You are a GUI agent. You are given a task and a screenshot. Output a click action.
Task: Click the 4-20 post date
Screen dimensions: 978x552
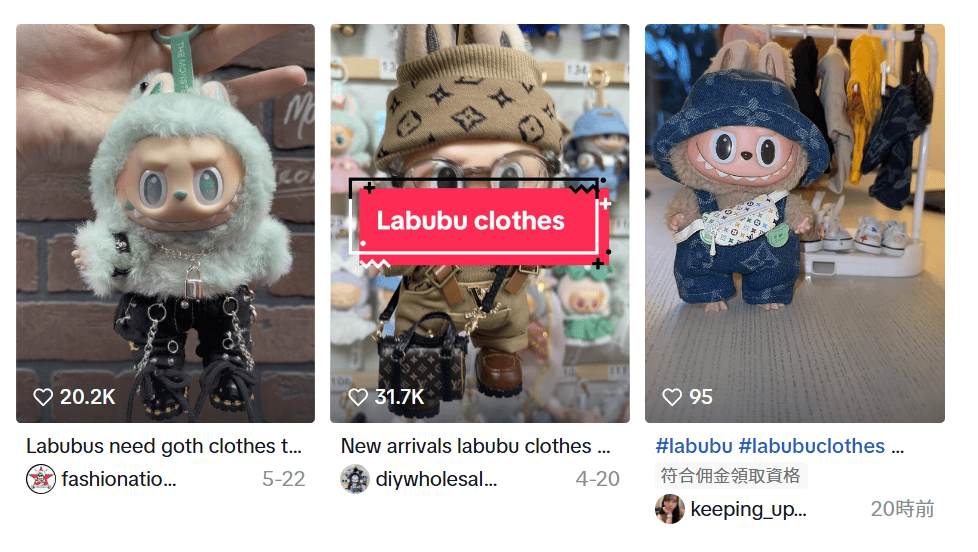click(x=598, y=479)
